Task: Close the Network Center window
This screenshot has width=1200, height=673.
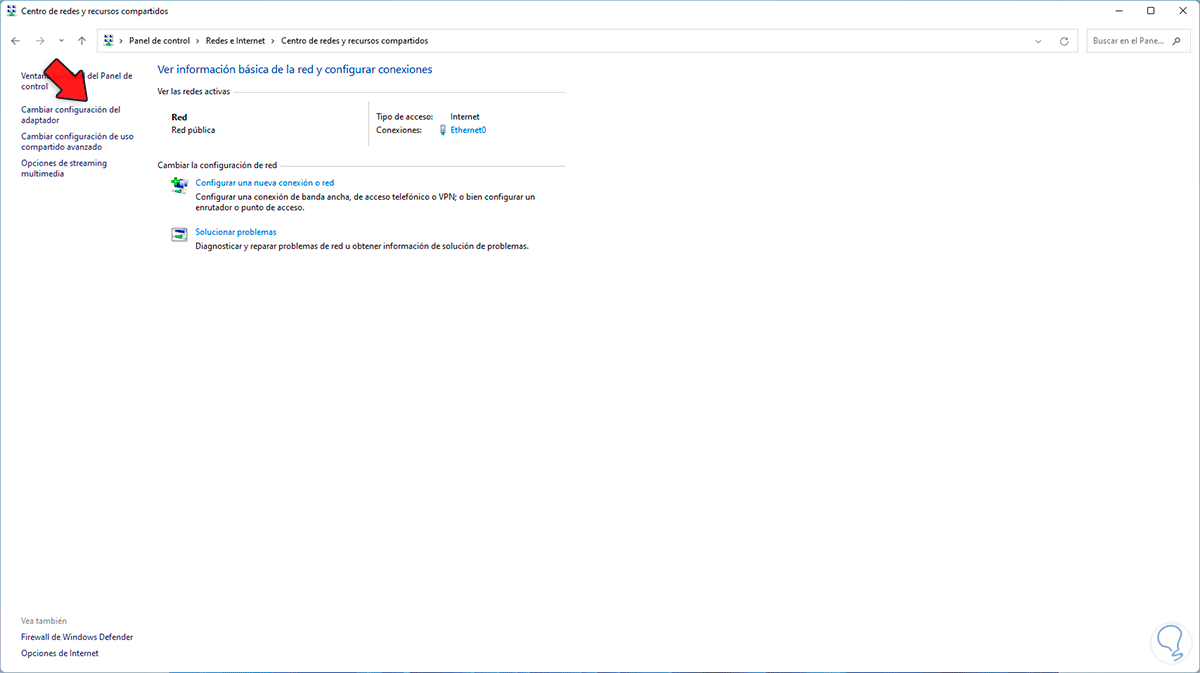Action: pos(1181,11)
